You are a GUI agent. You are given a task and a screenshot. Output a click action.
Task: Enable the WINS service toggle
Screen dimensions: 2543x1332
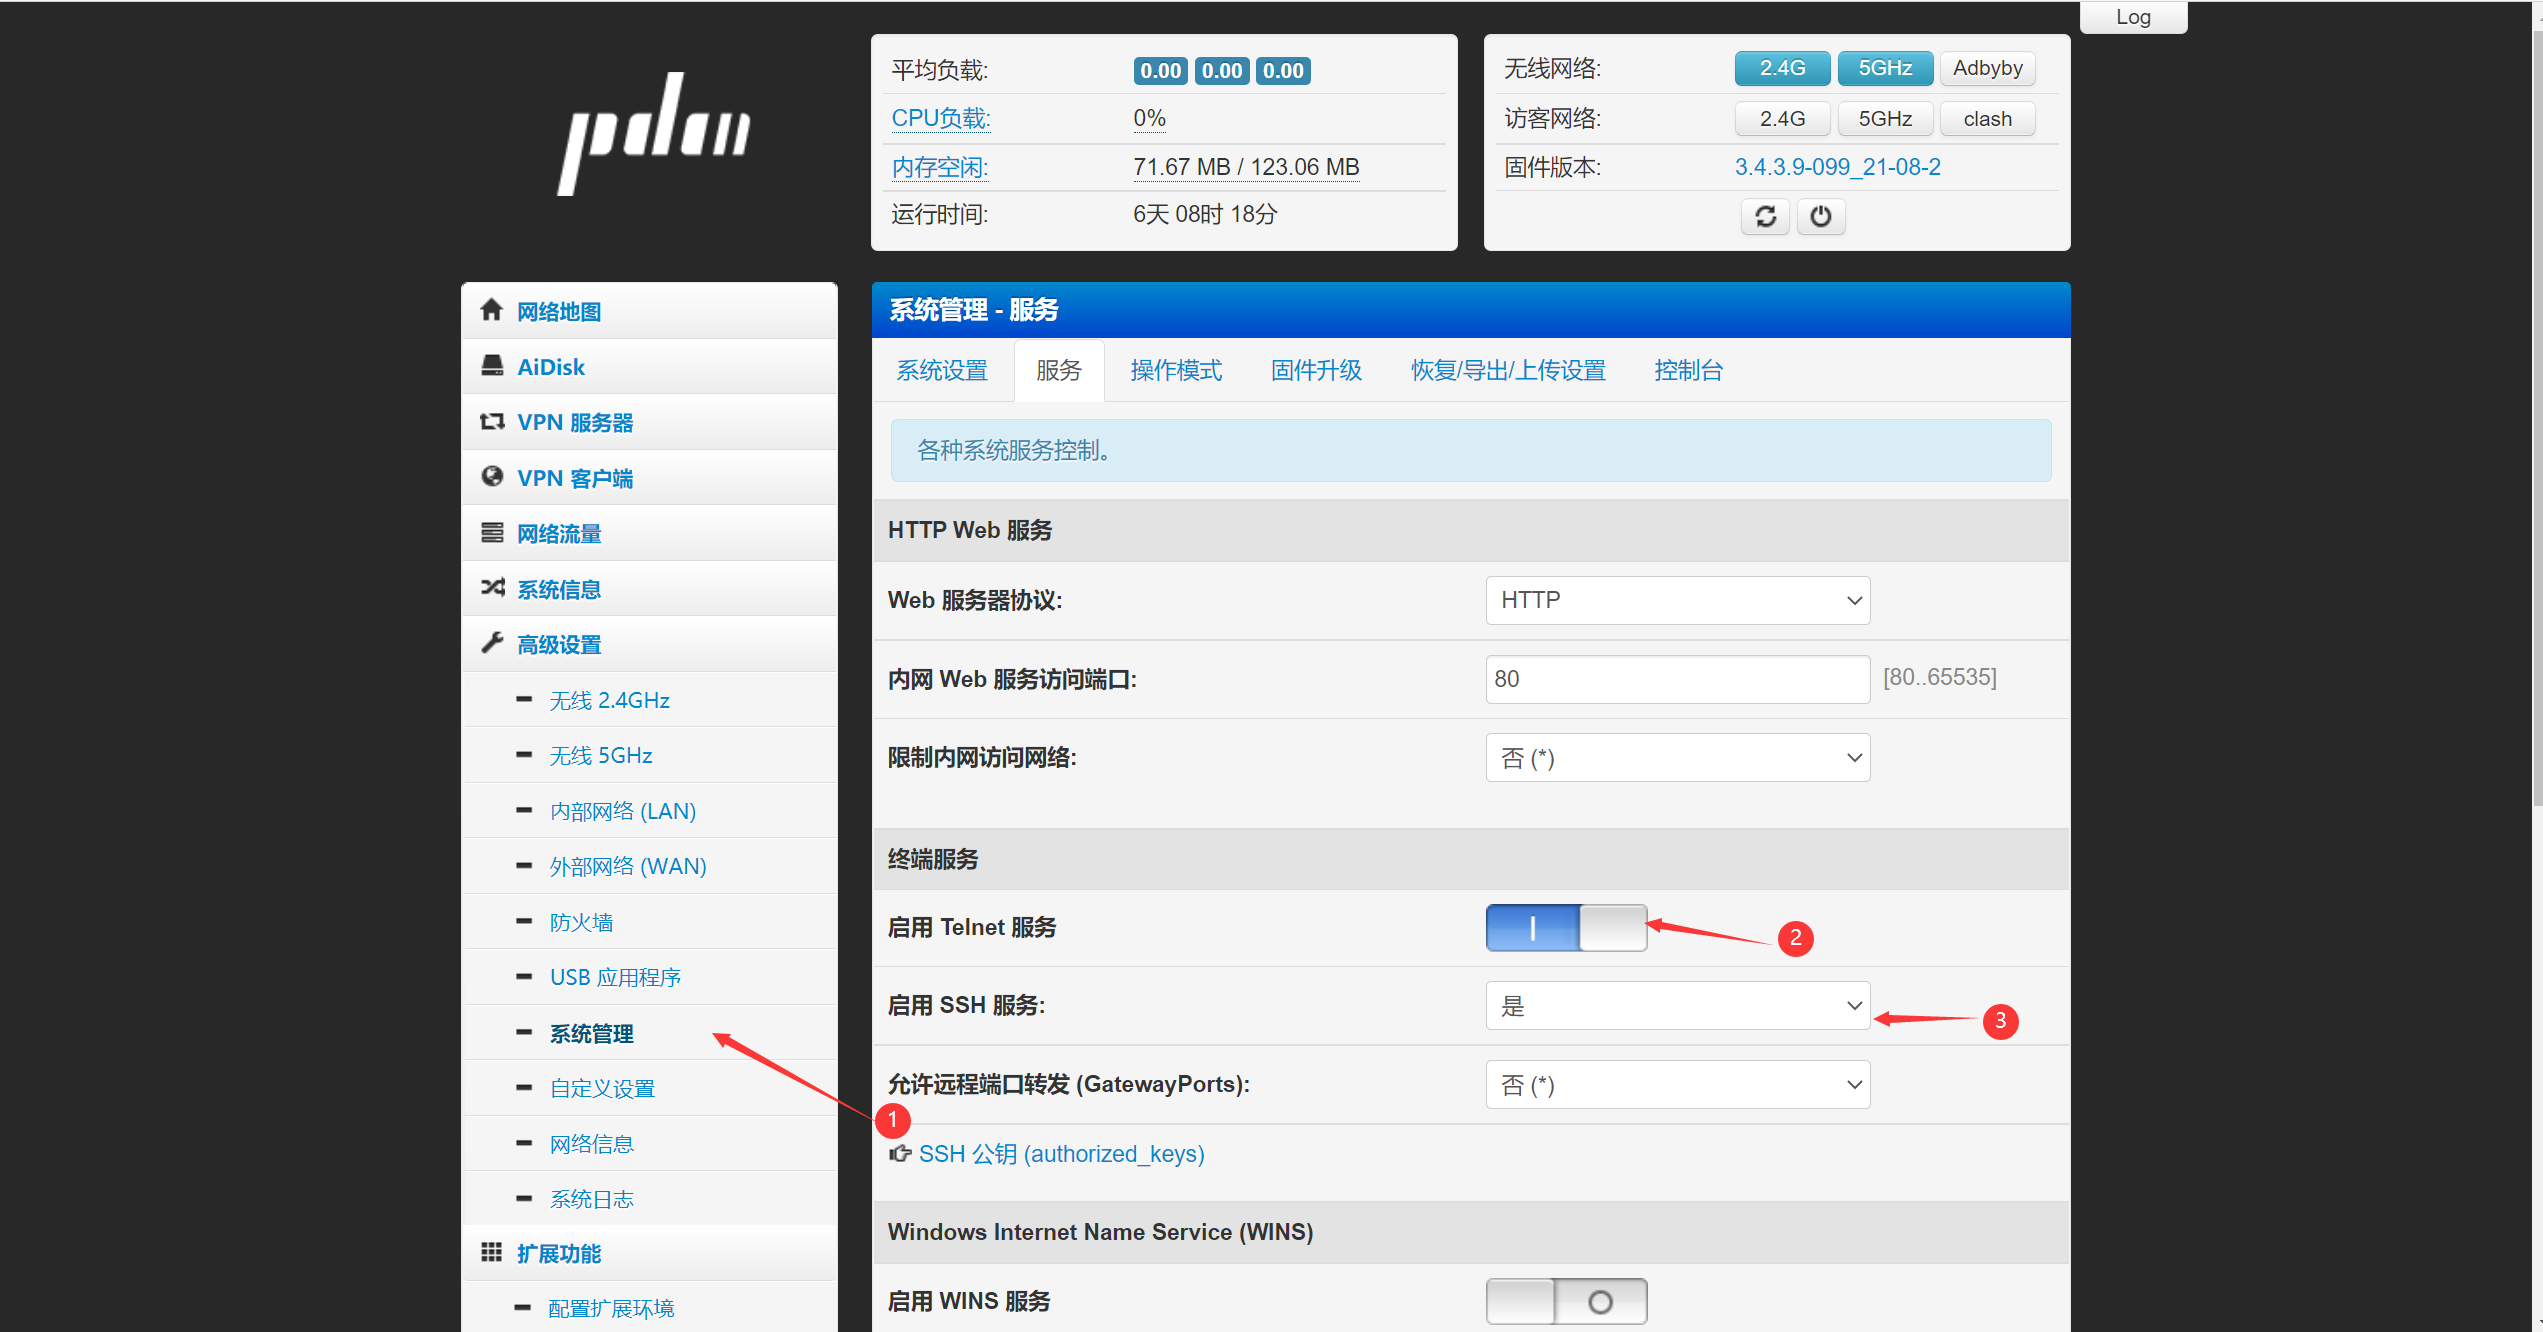1565,1301
